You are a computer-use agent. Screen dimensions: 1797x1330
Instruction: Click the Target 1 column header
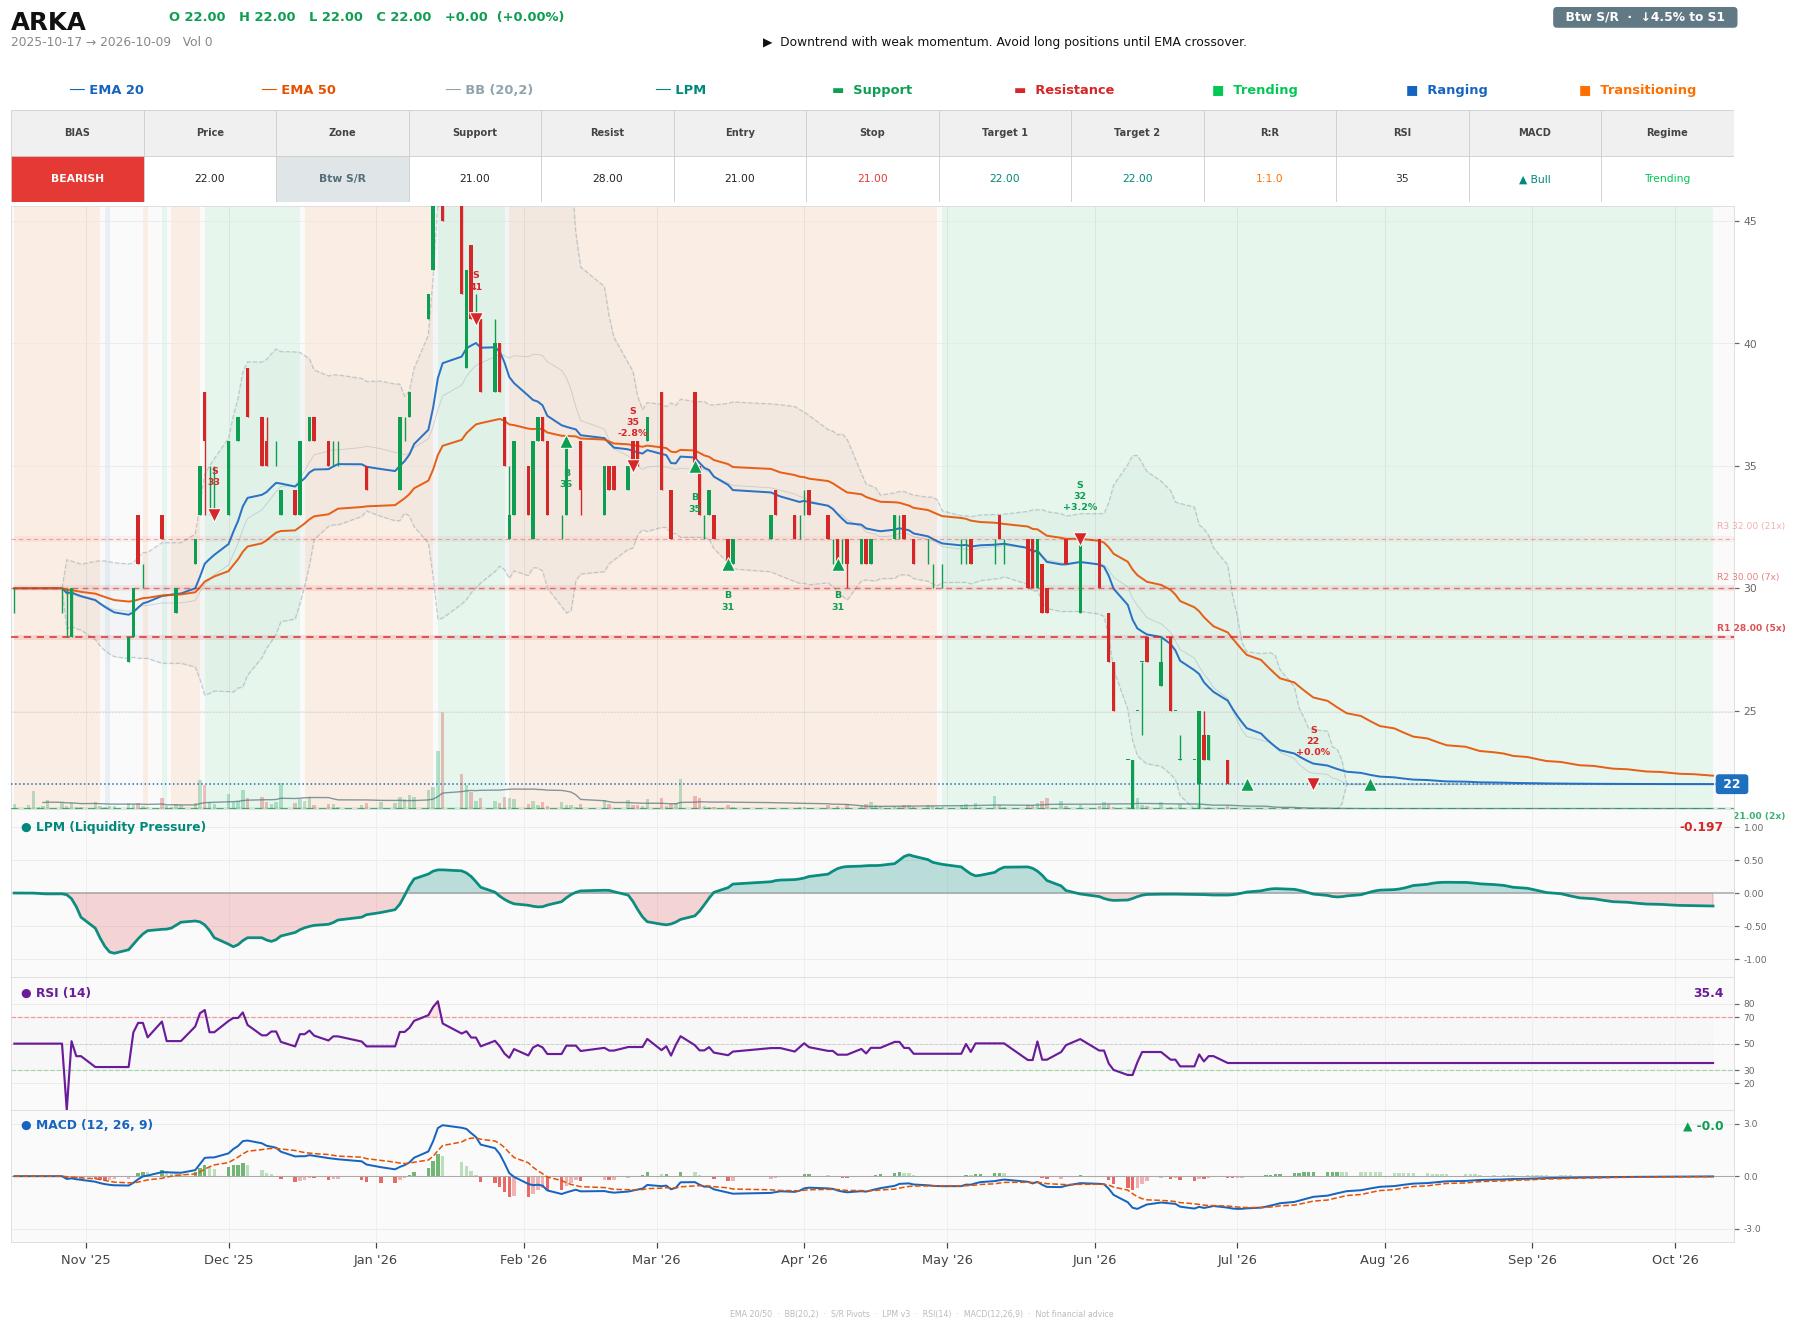[1005, 133]
